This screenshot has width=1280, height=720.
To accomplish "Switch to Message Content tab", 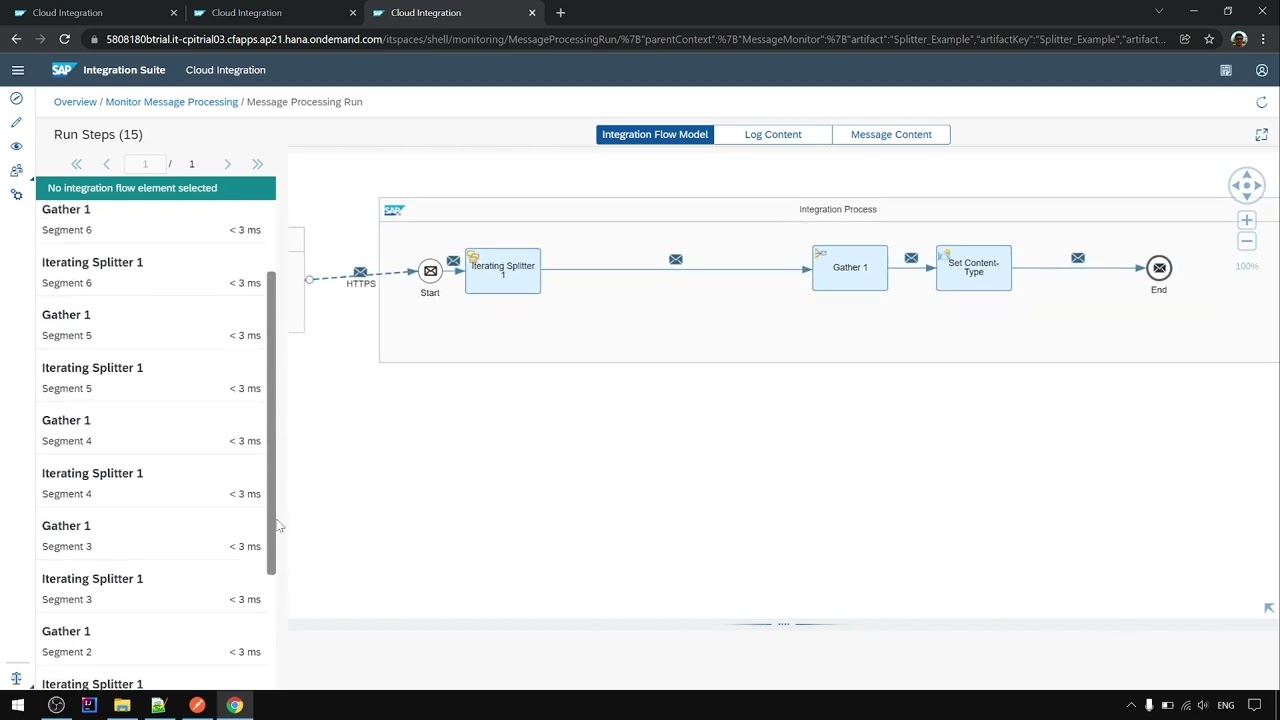I will (891, 134).
